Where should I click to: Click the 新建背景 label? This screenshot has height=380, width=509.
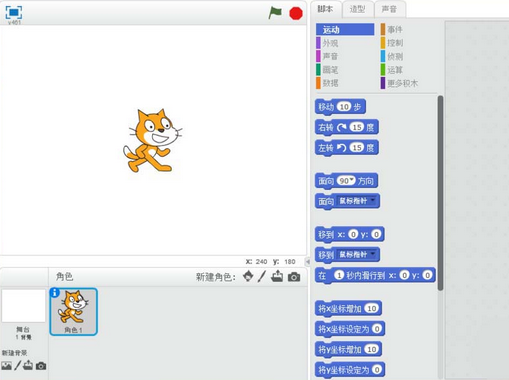tap(14, 353)
